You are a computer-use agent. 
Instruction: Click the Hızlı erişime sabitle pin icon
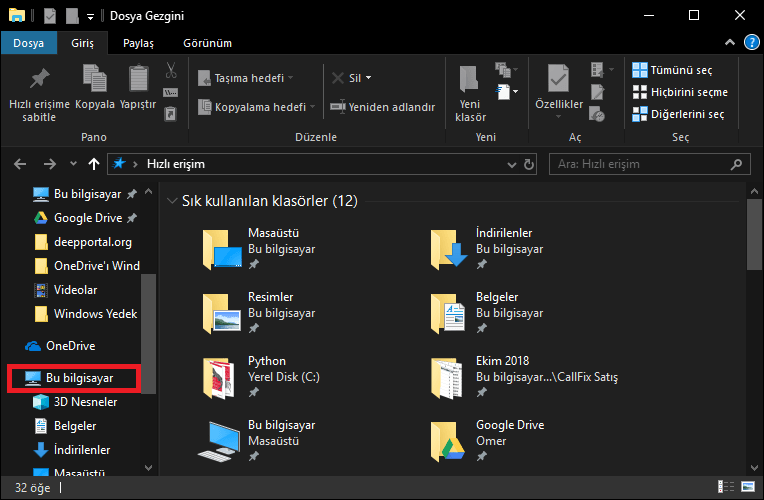(40, 80)
